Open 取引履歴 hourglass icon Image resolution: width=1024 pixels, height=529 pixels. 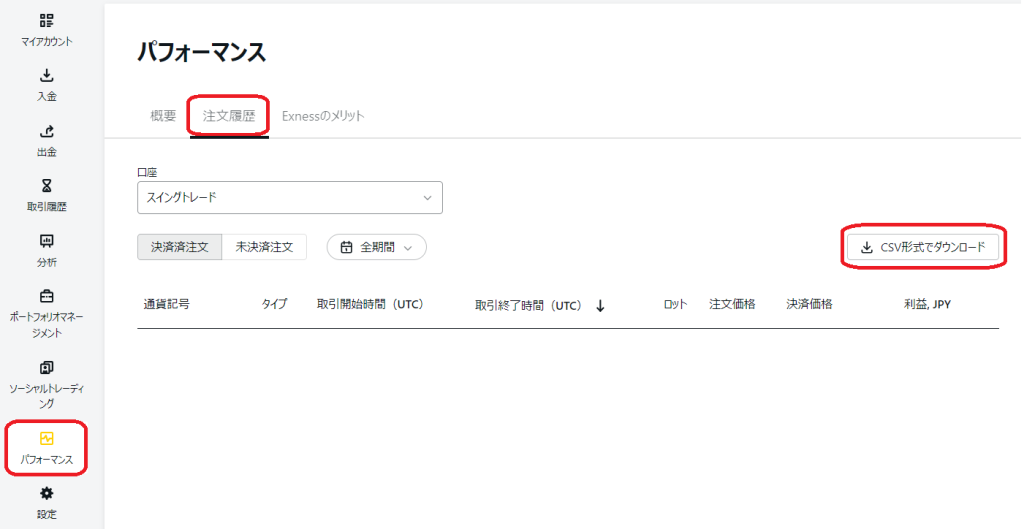pyautogui.click(x=47, y=186)
